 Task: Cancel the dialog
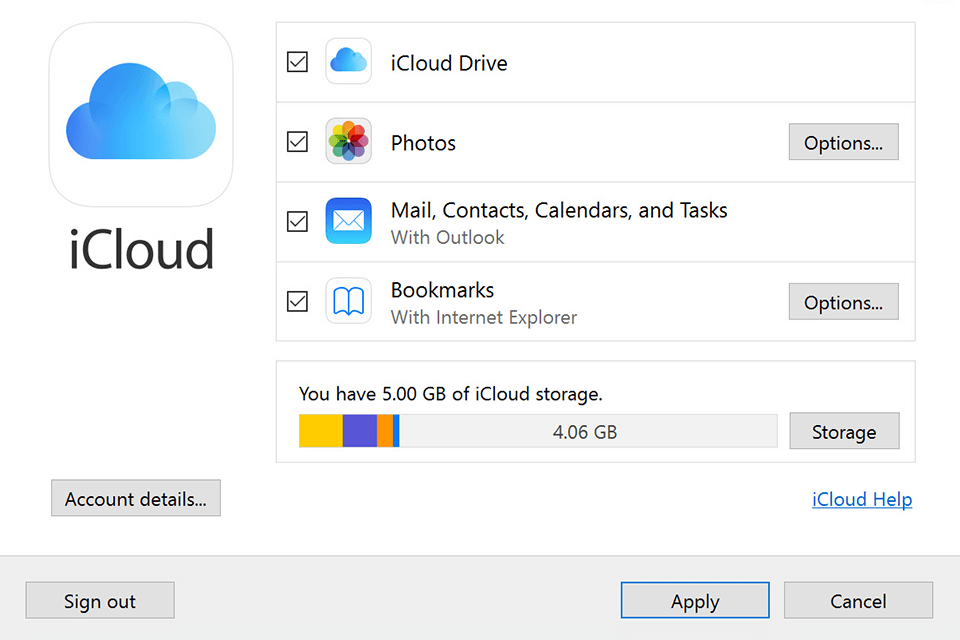[858, 601]
